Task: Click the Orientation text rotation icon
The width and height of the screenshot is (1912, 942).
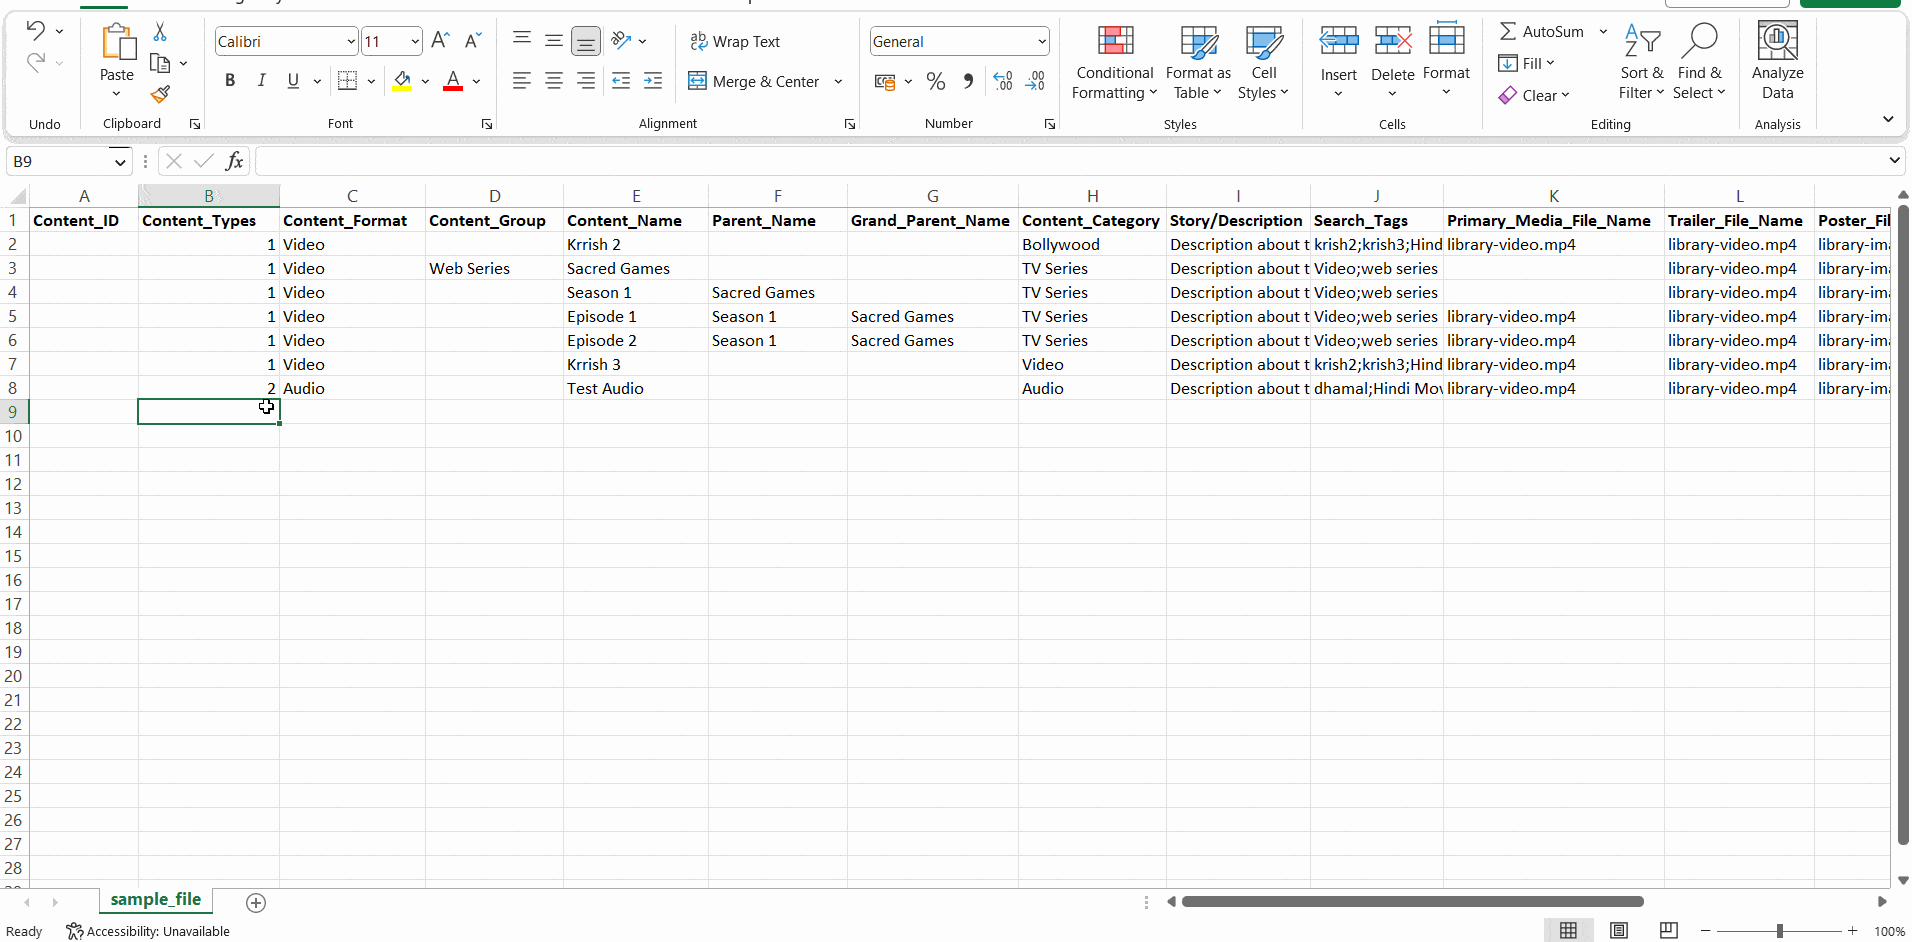Action: point(622,40)
